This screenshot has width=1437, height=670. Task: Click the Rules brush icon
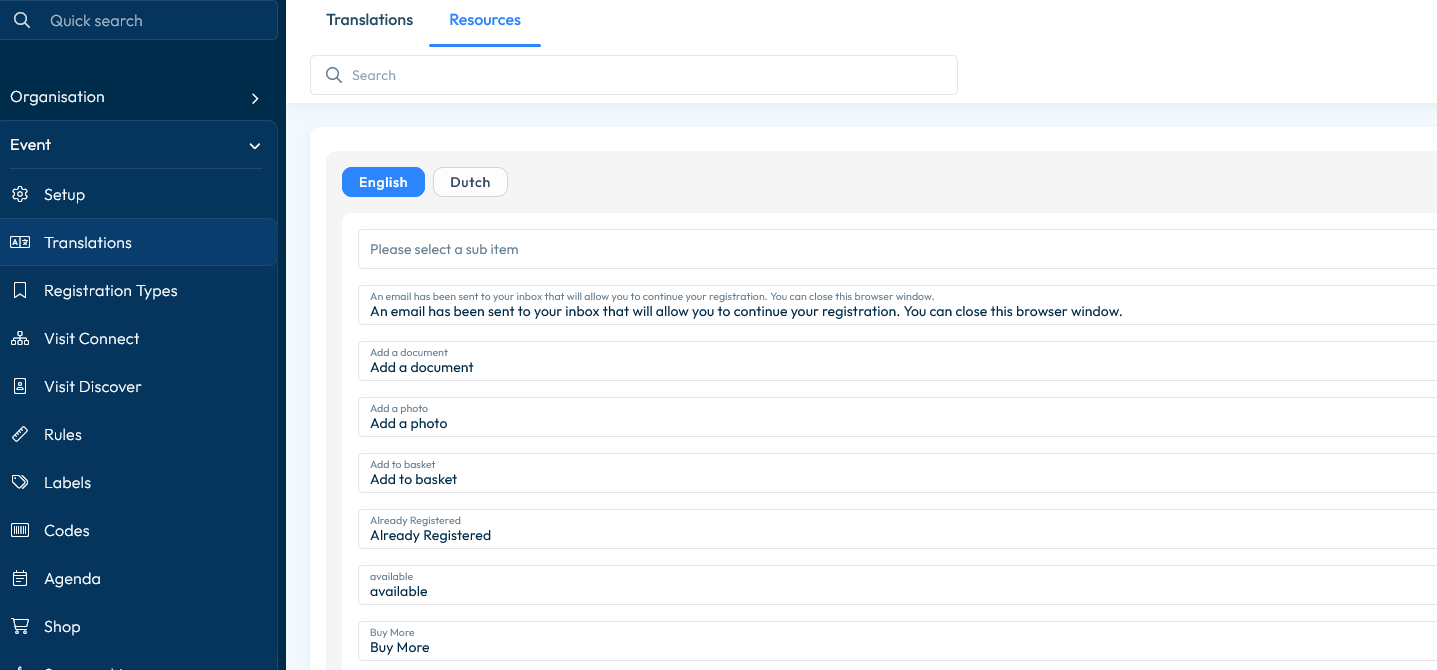point(20,434)
